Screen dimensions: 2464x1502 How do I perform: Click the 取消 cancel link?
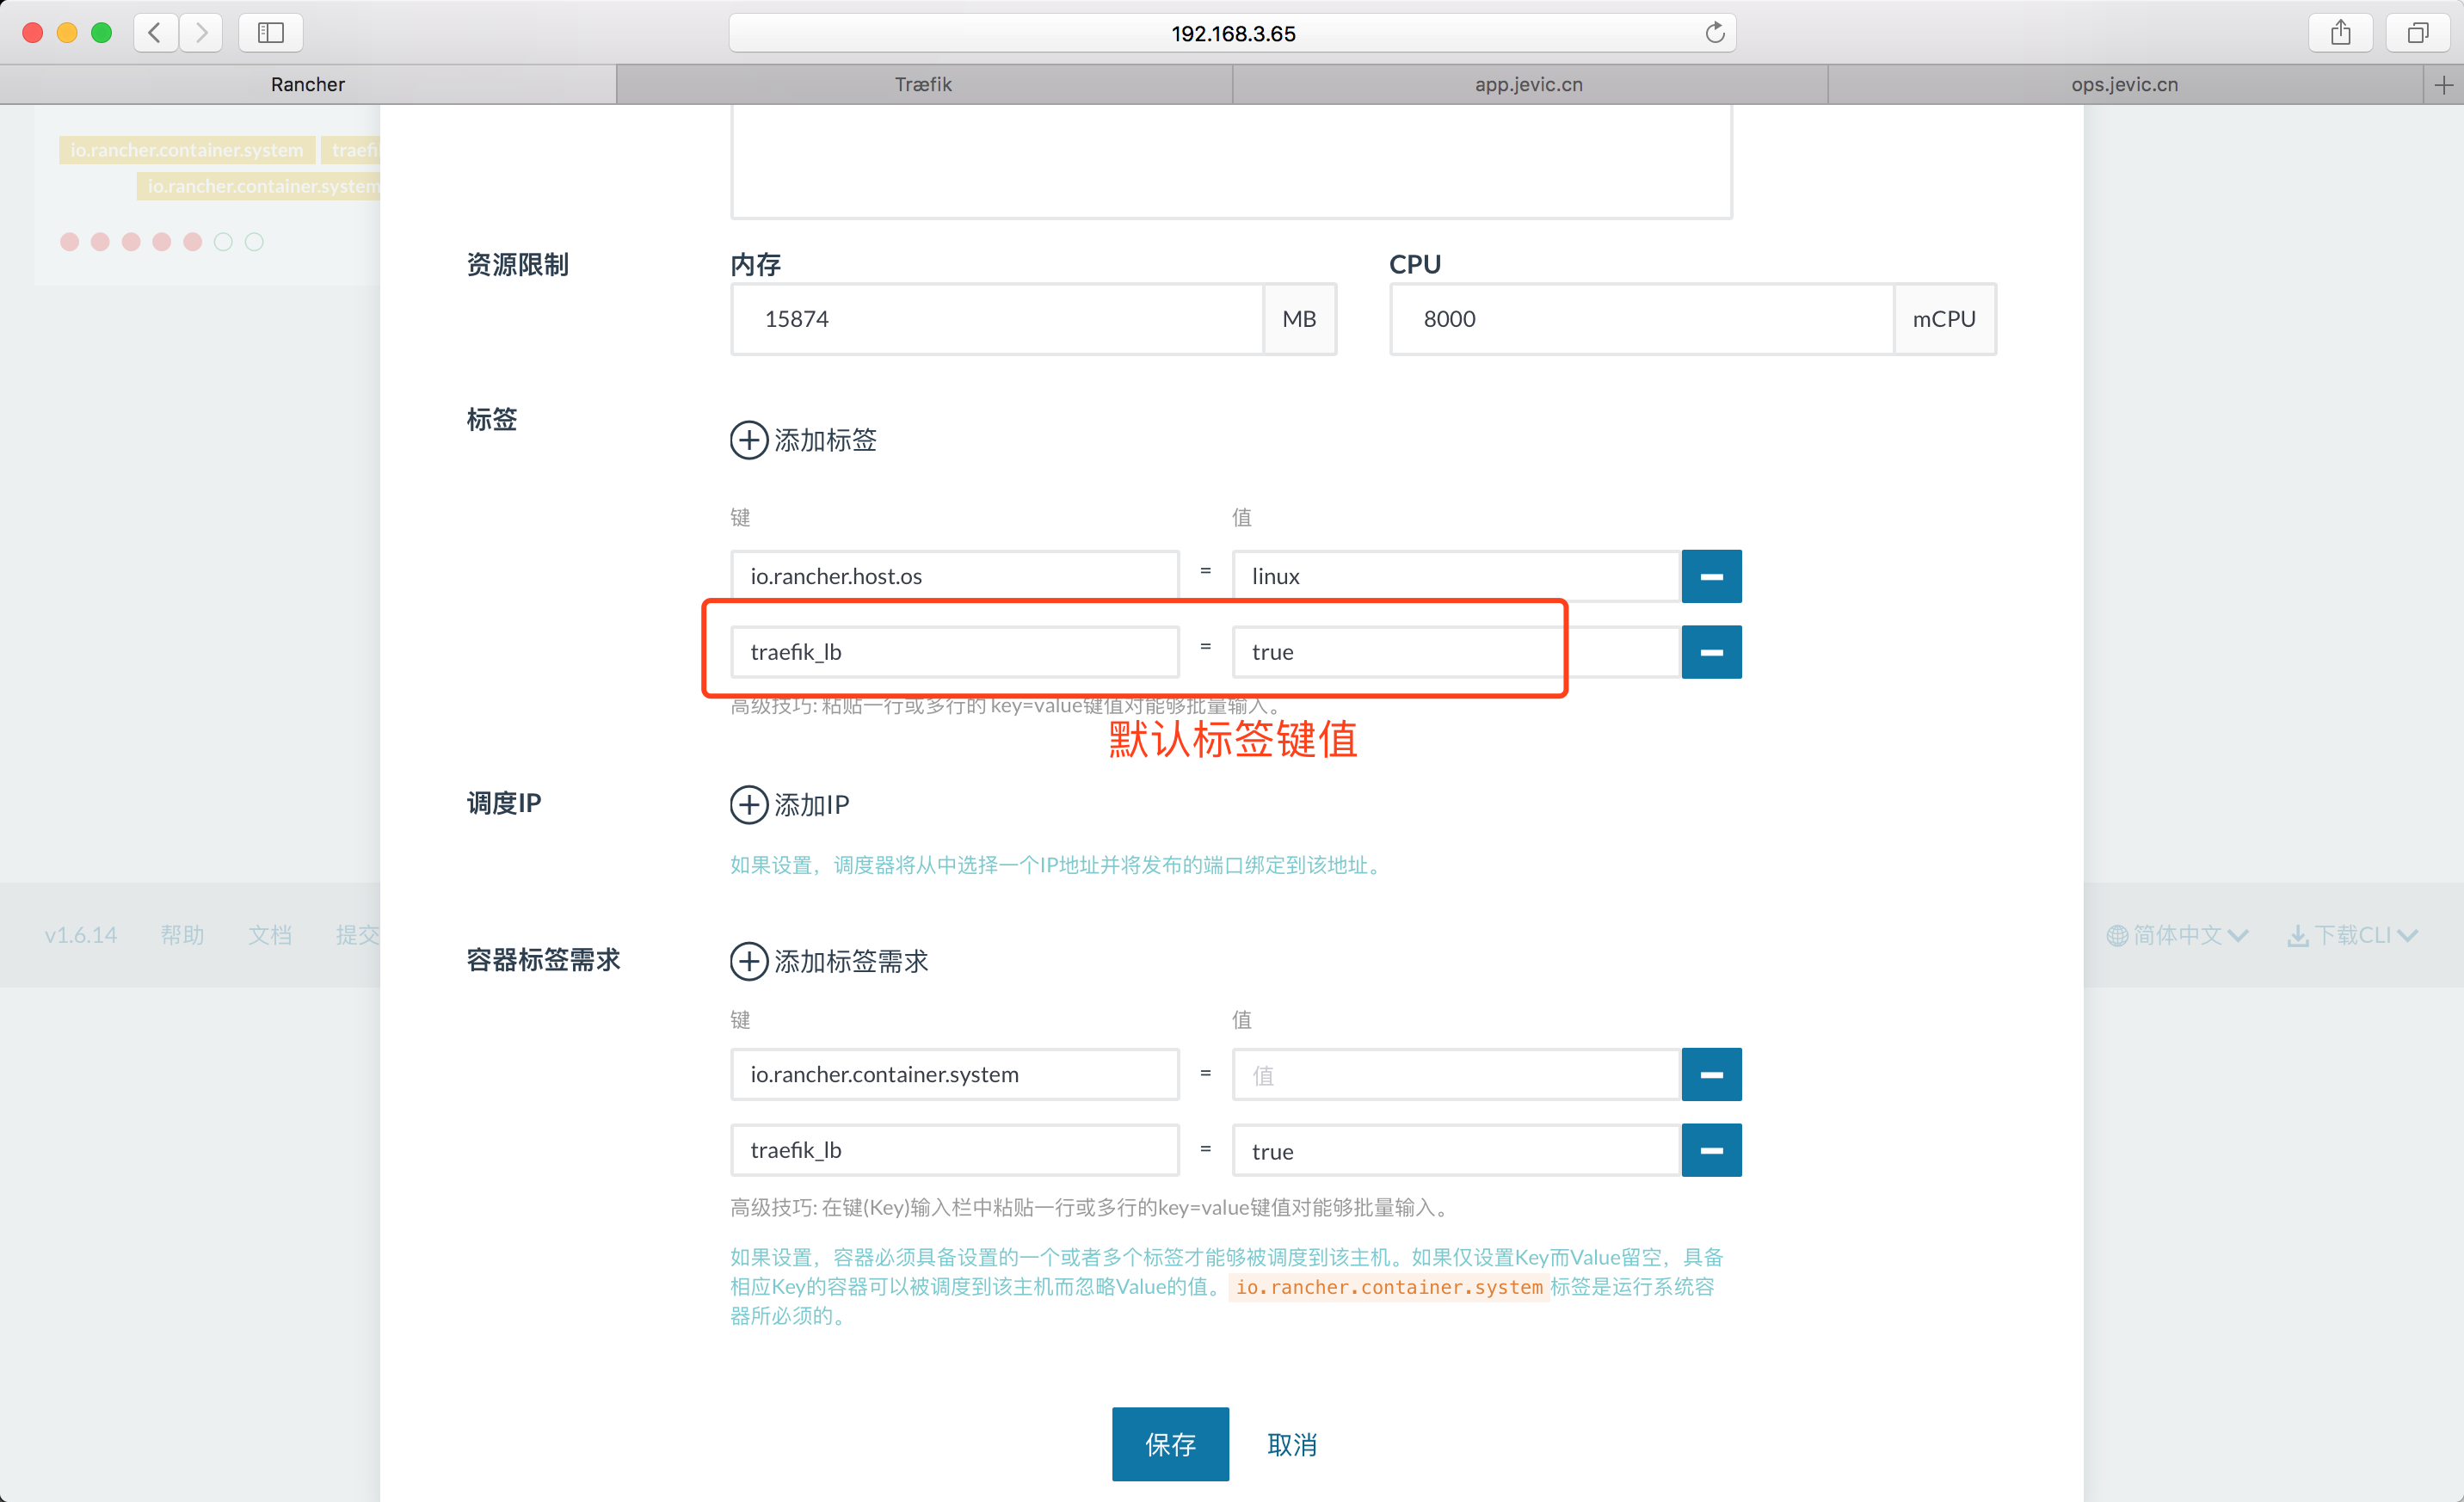[x=1291, y=1443]
